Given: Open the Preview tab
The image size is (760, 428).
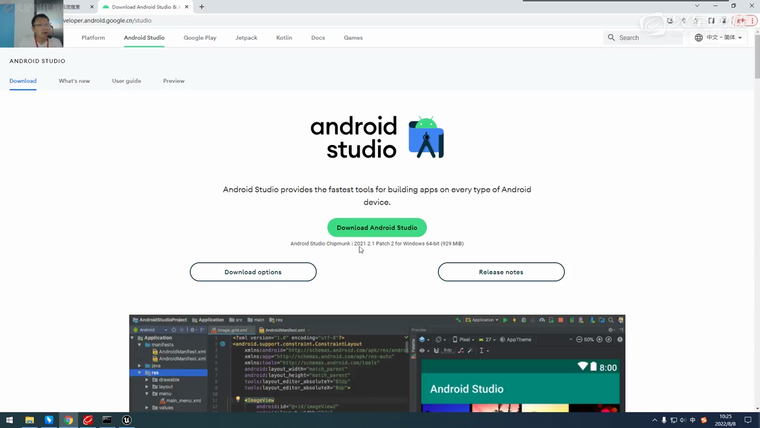Looking at the screenshot, I should point(174,81).
